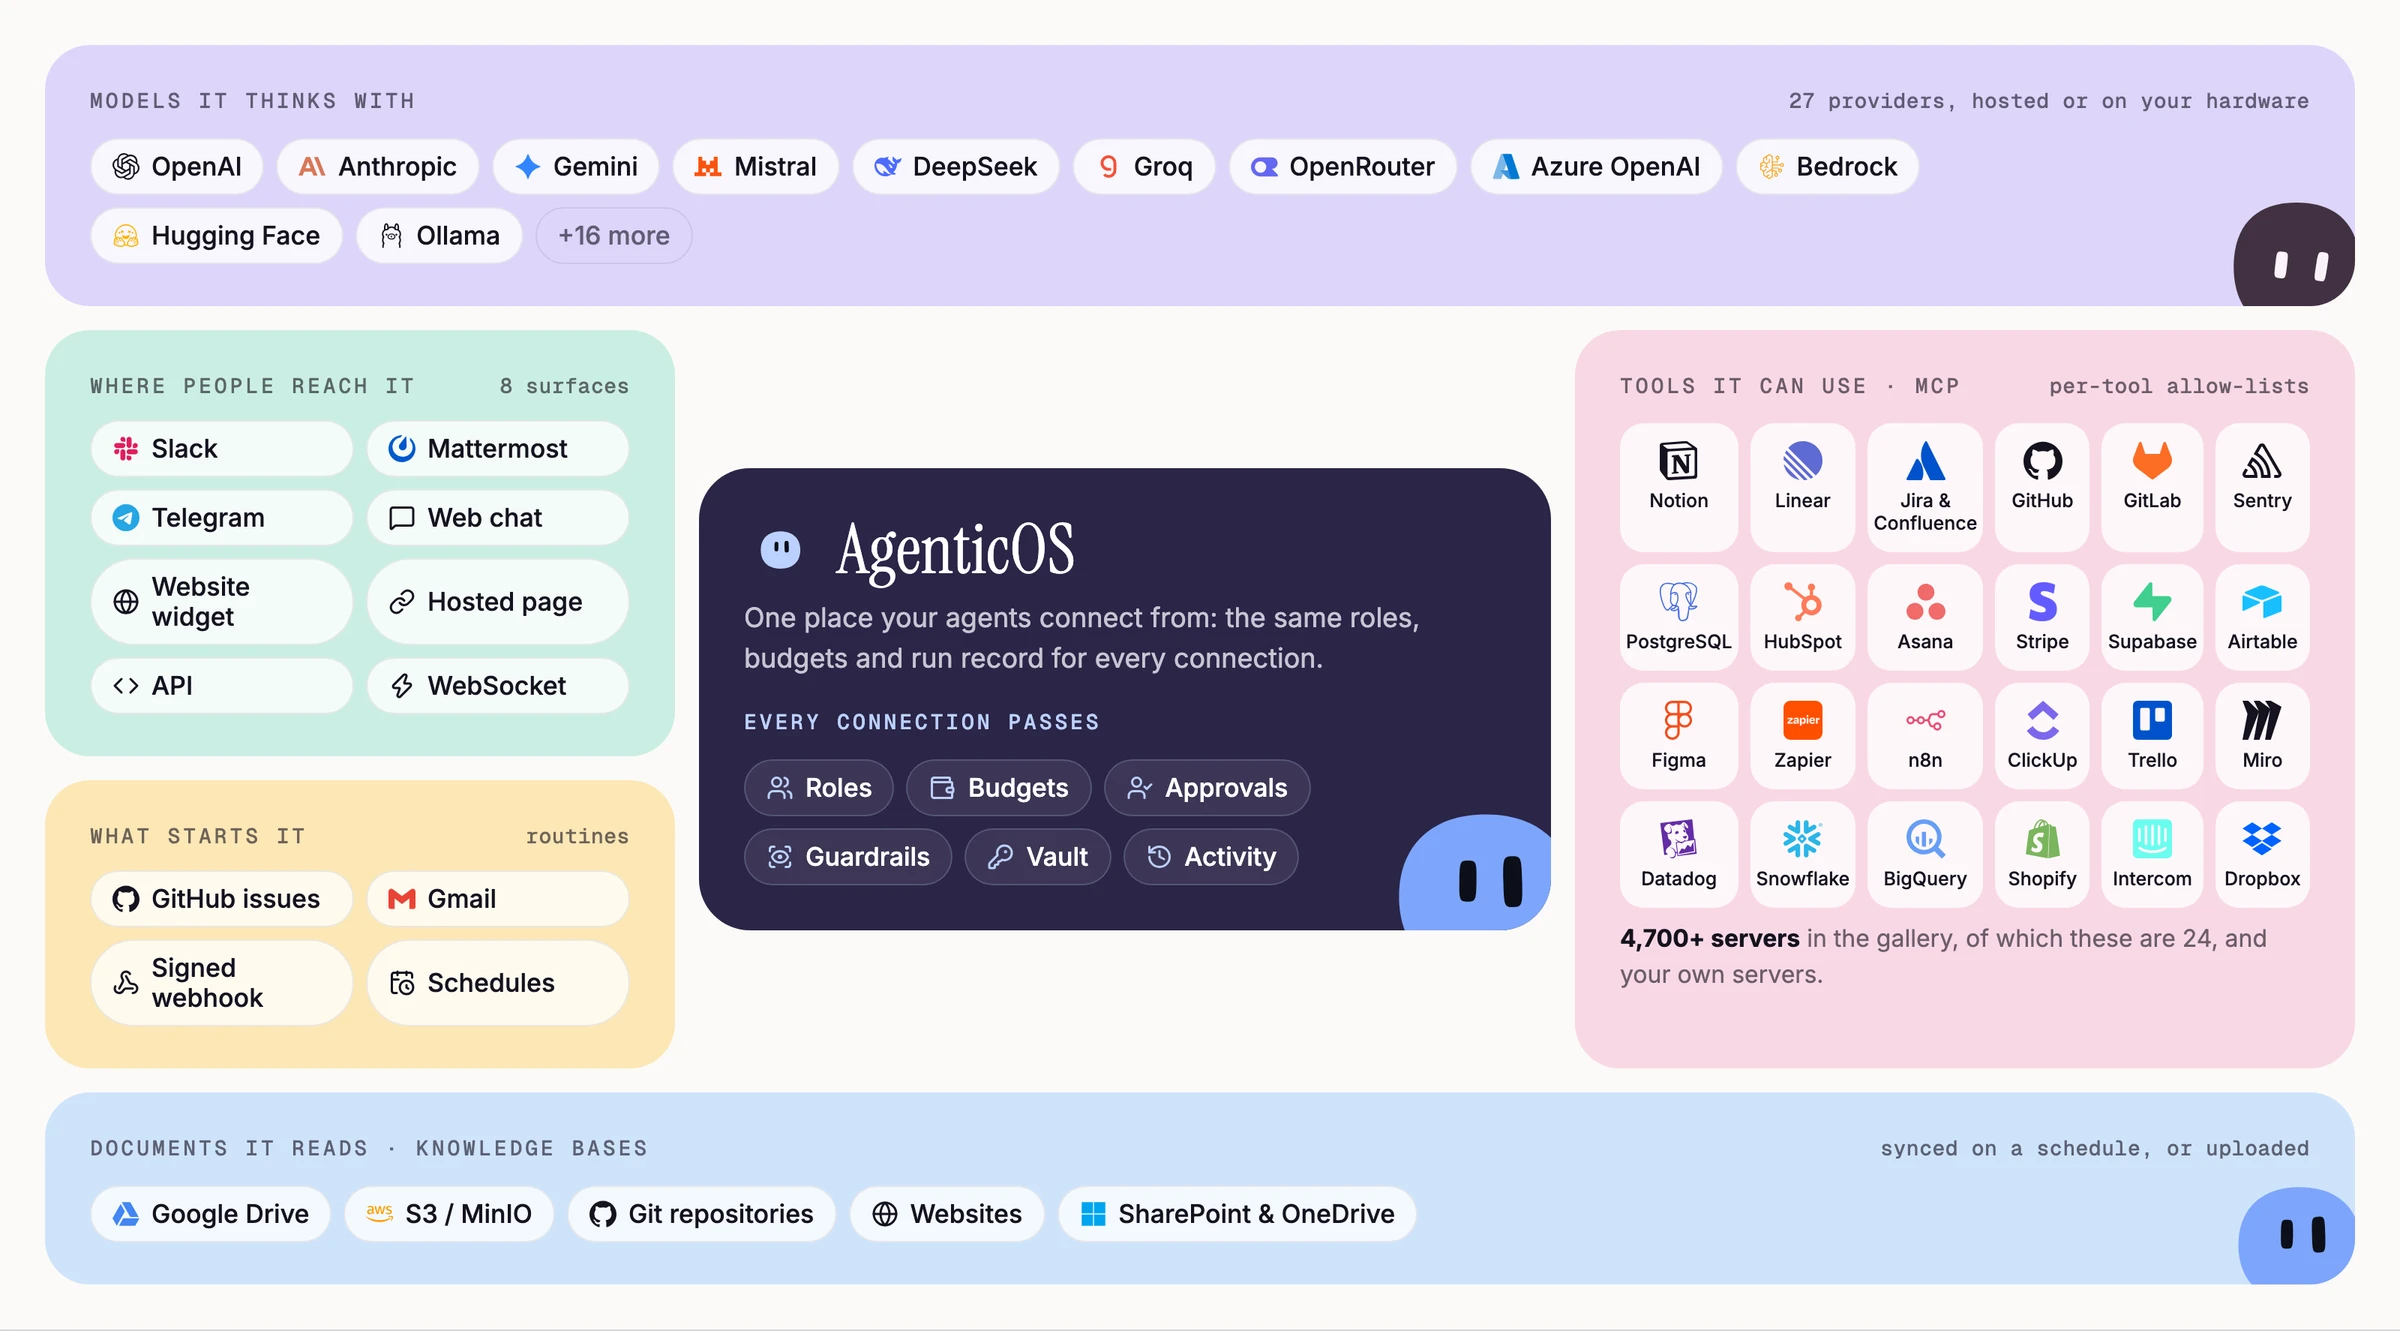Click the OpenAI provider chip
Viewport: 2400px width, 1331px height.
click(177, 166)
